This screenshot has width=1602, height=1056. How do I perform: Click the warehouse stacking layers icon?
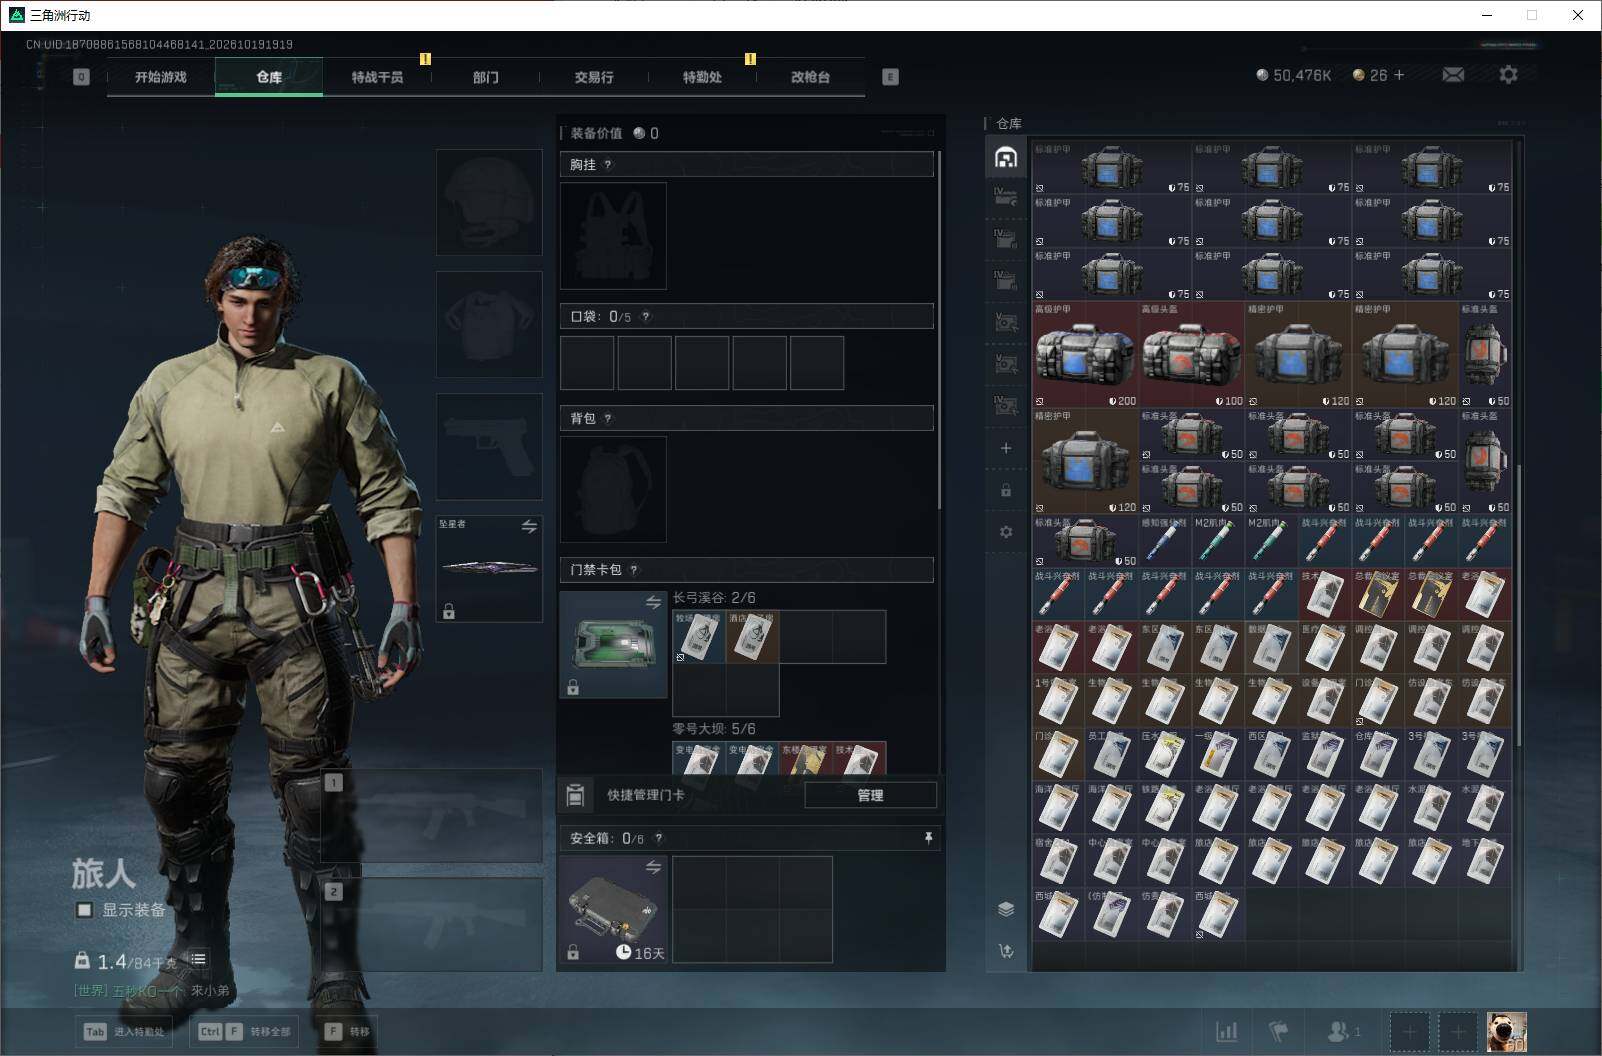click(x=1006, y=908)
